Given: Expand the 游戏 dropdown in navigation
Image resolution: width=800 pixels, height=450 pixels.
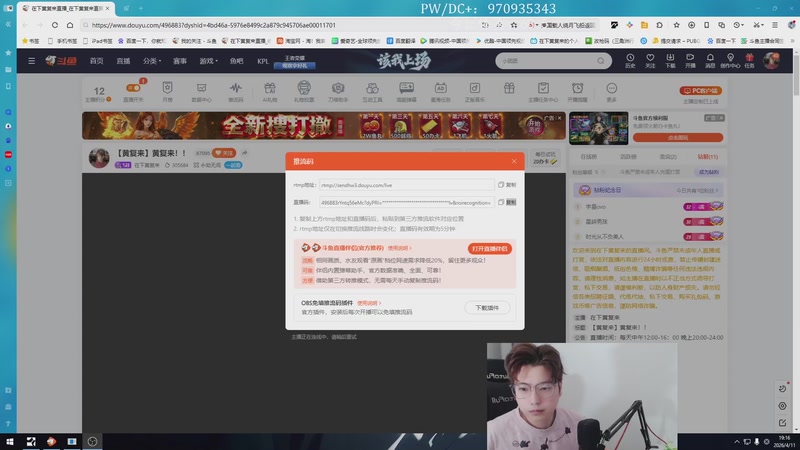Looking at the screenshot, I should click(x=208, y=61).
